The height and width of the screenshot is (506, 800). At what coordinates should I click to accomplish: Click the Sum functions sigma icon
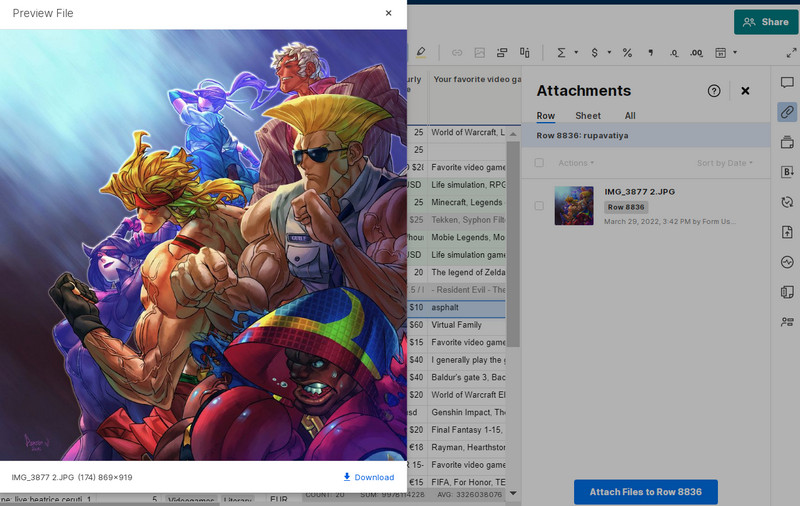click(x=561, y=53)
